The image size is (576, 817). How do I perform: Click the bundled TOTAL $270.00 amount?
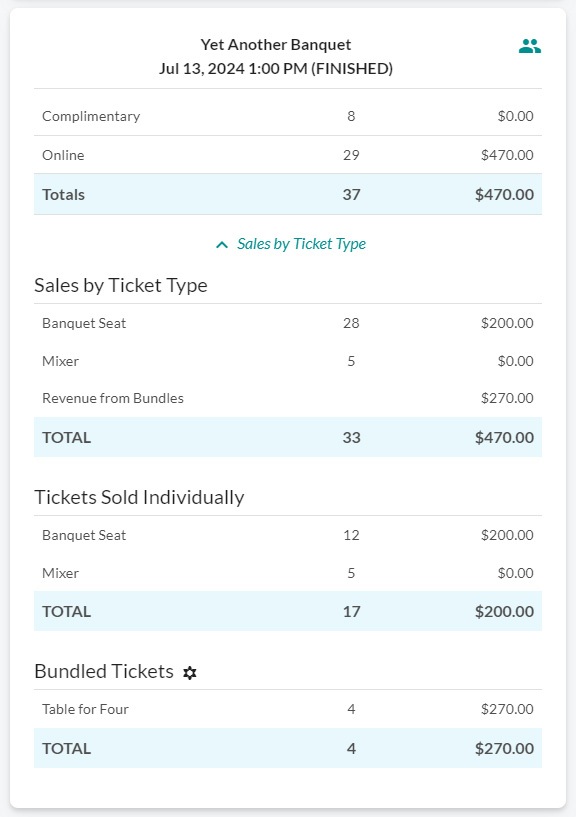[504, 749]
